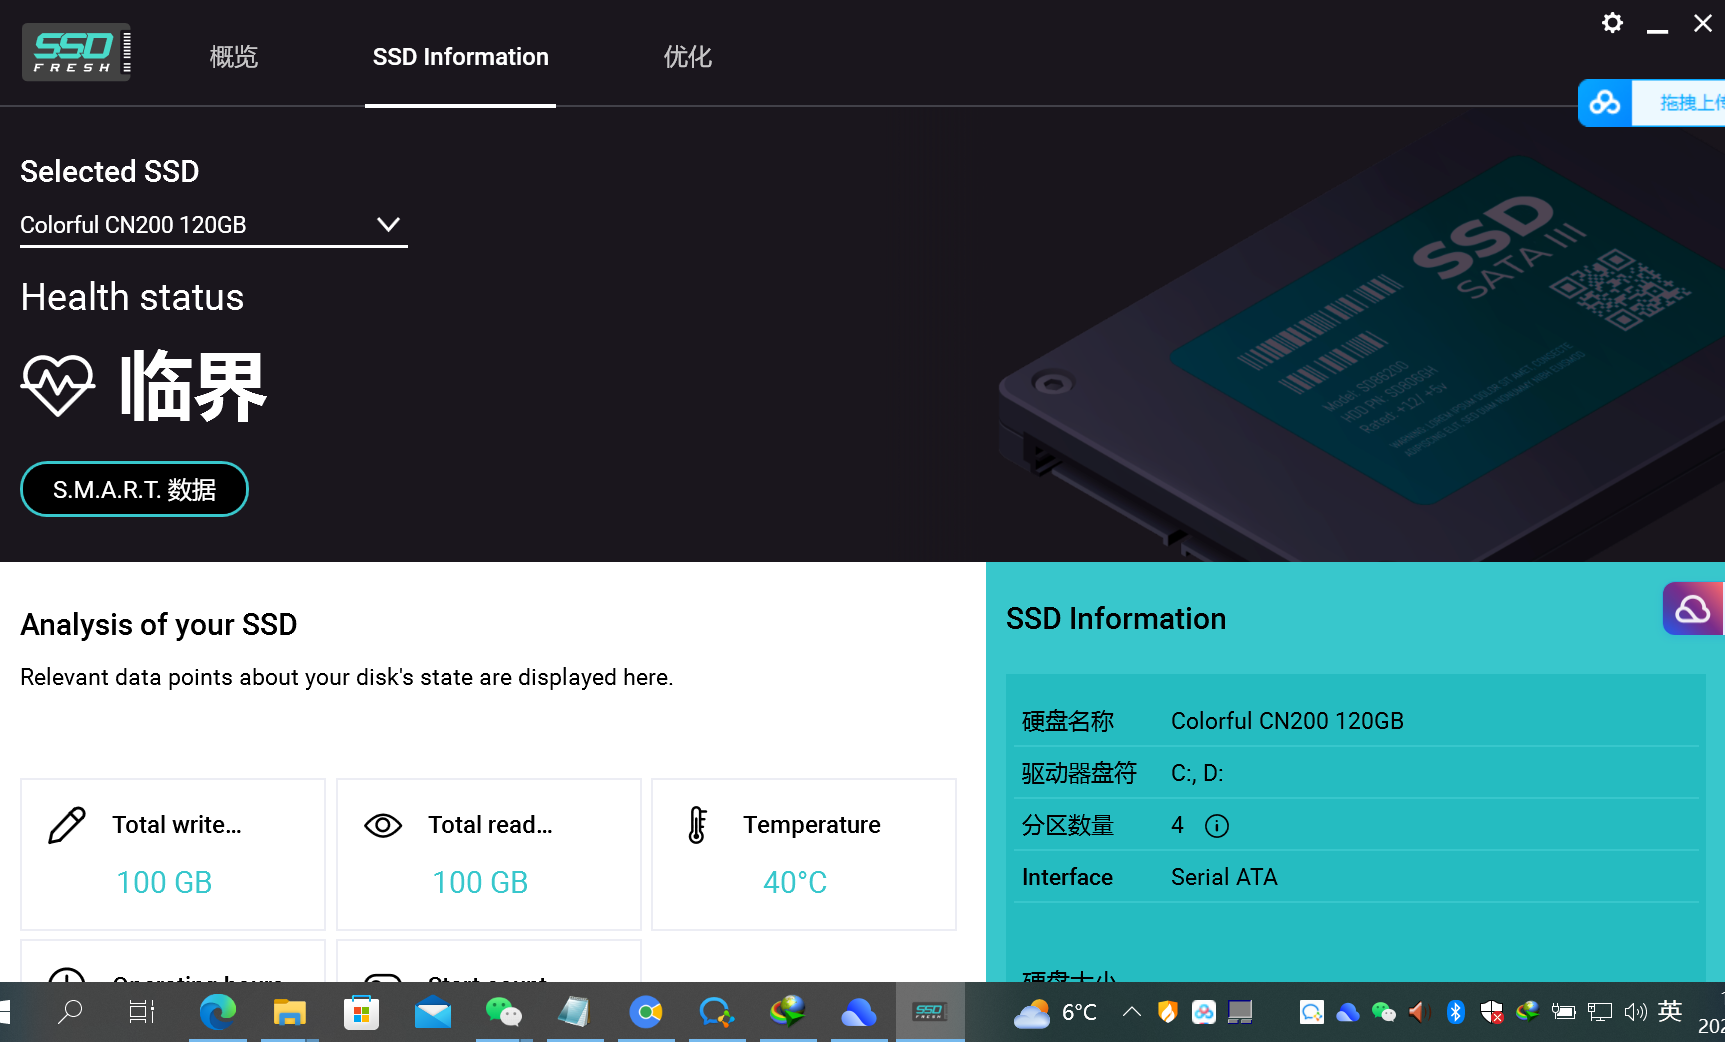The image size is (1725, 1042).
Task: Click the Colorful CN200 120GB selection text
Action: pyautogui.click(x=133, y=225)
